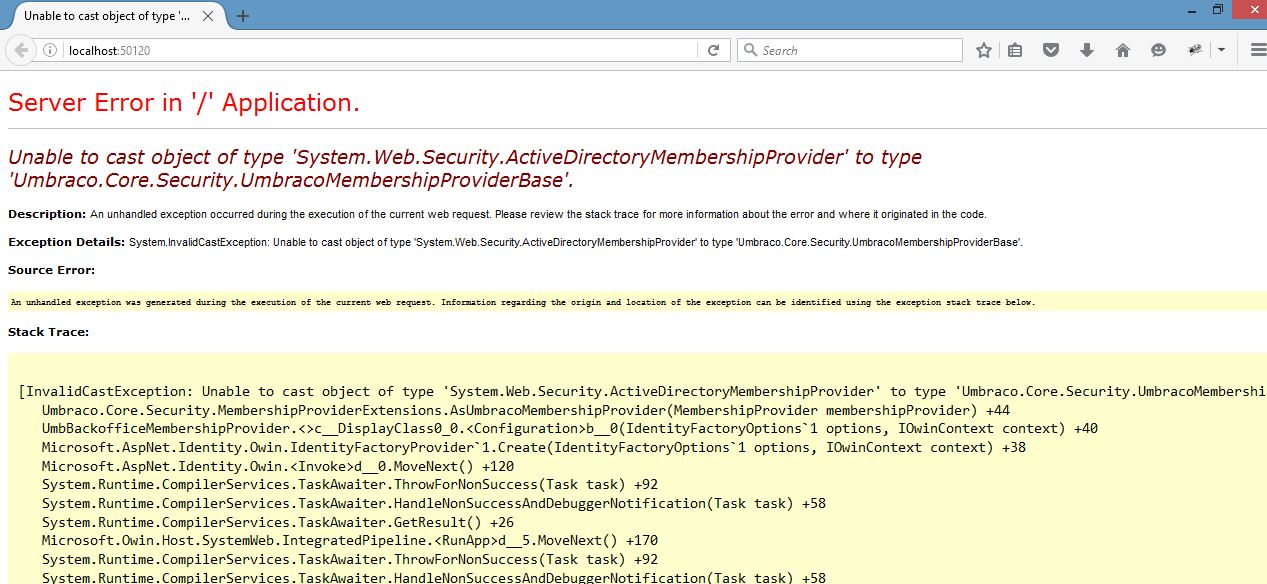Click the italic 'Unable to cast object' error title

pos(464,168)
